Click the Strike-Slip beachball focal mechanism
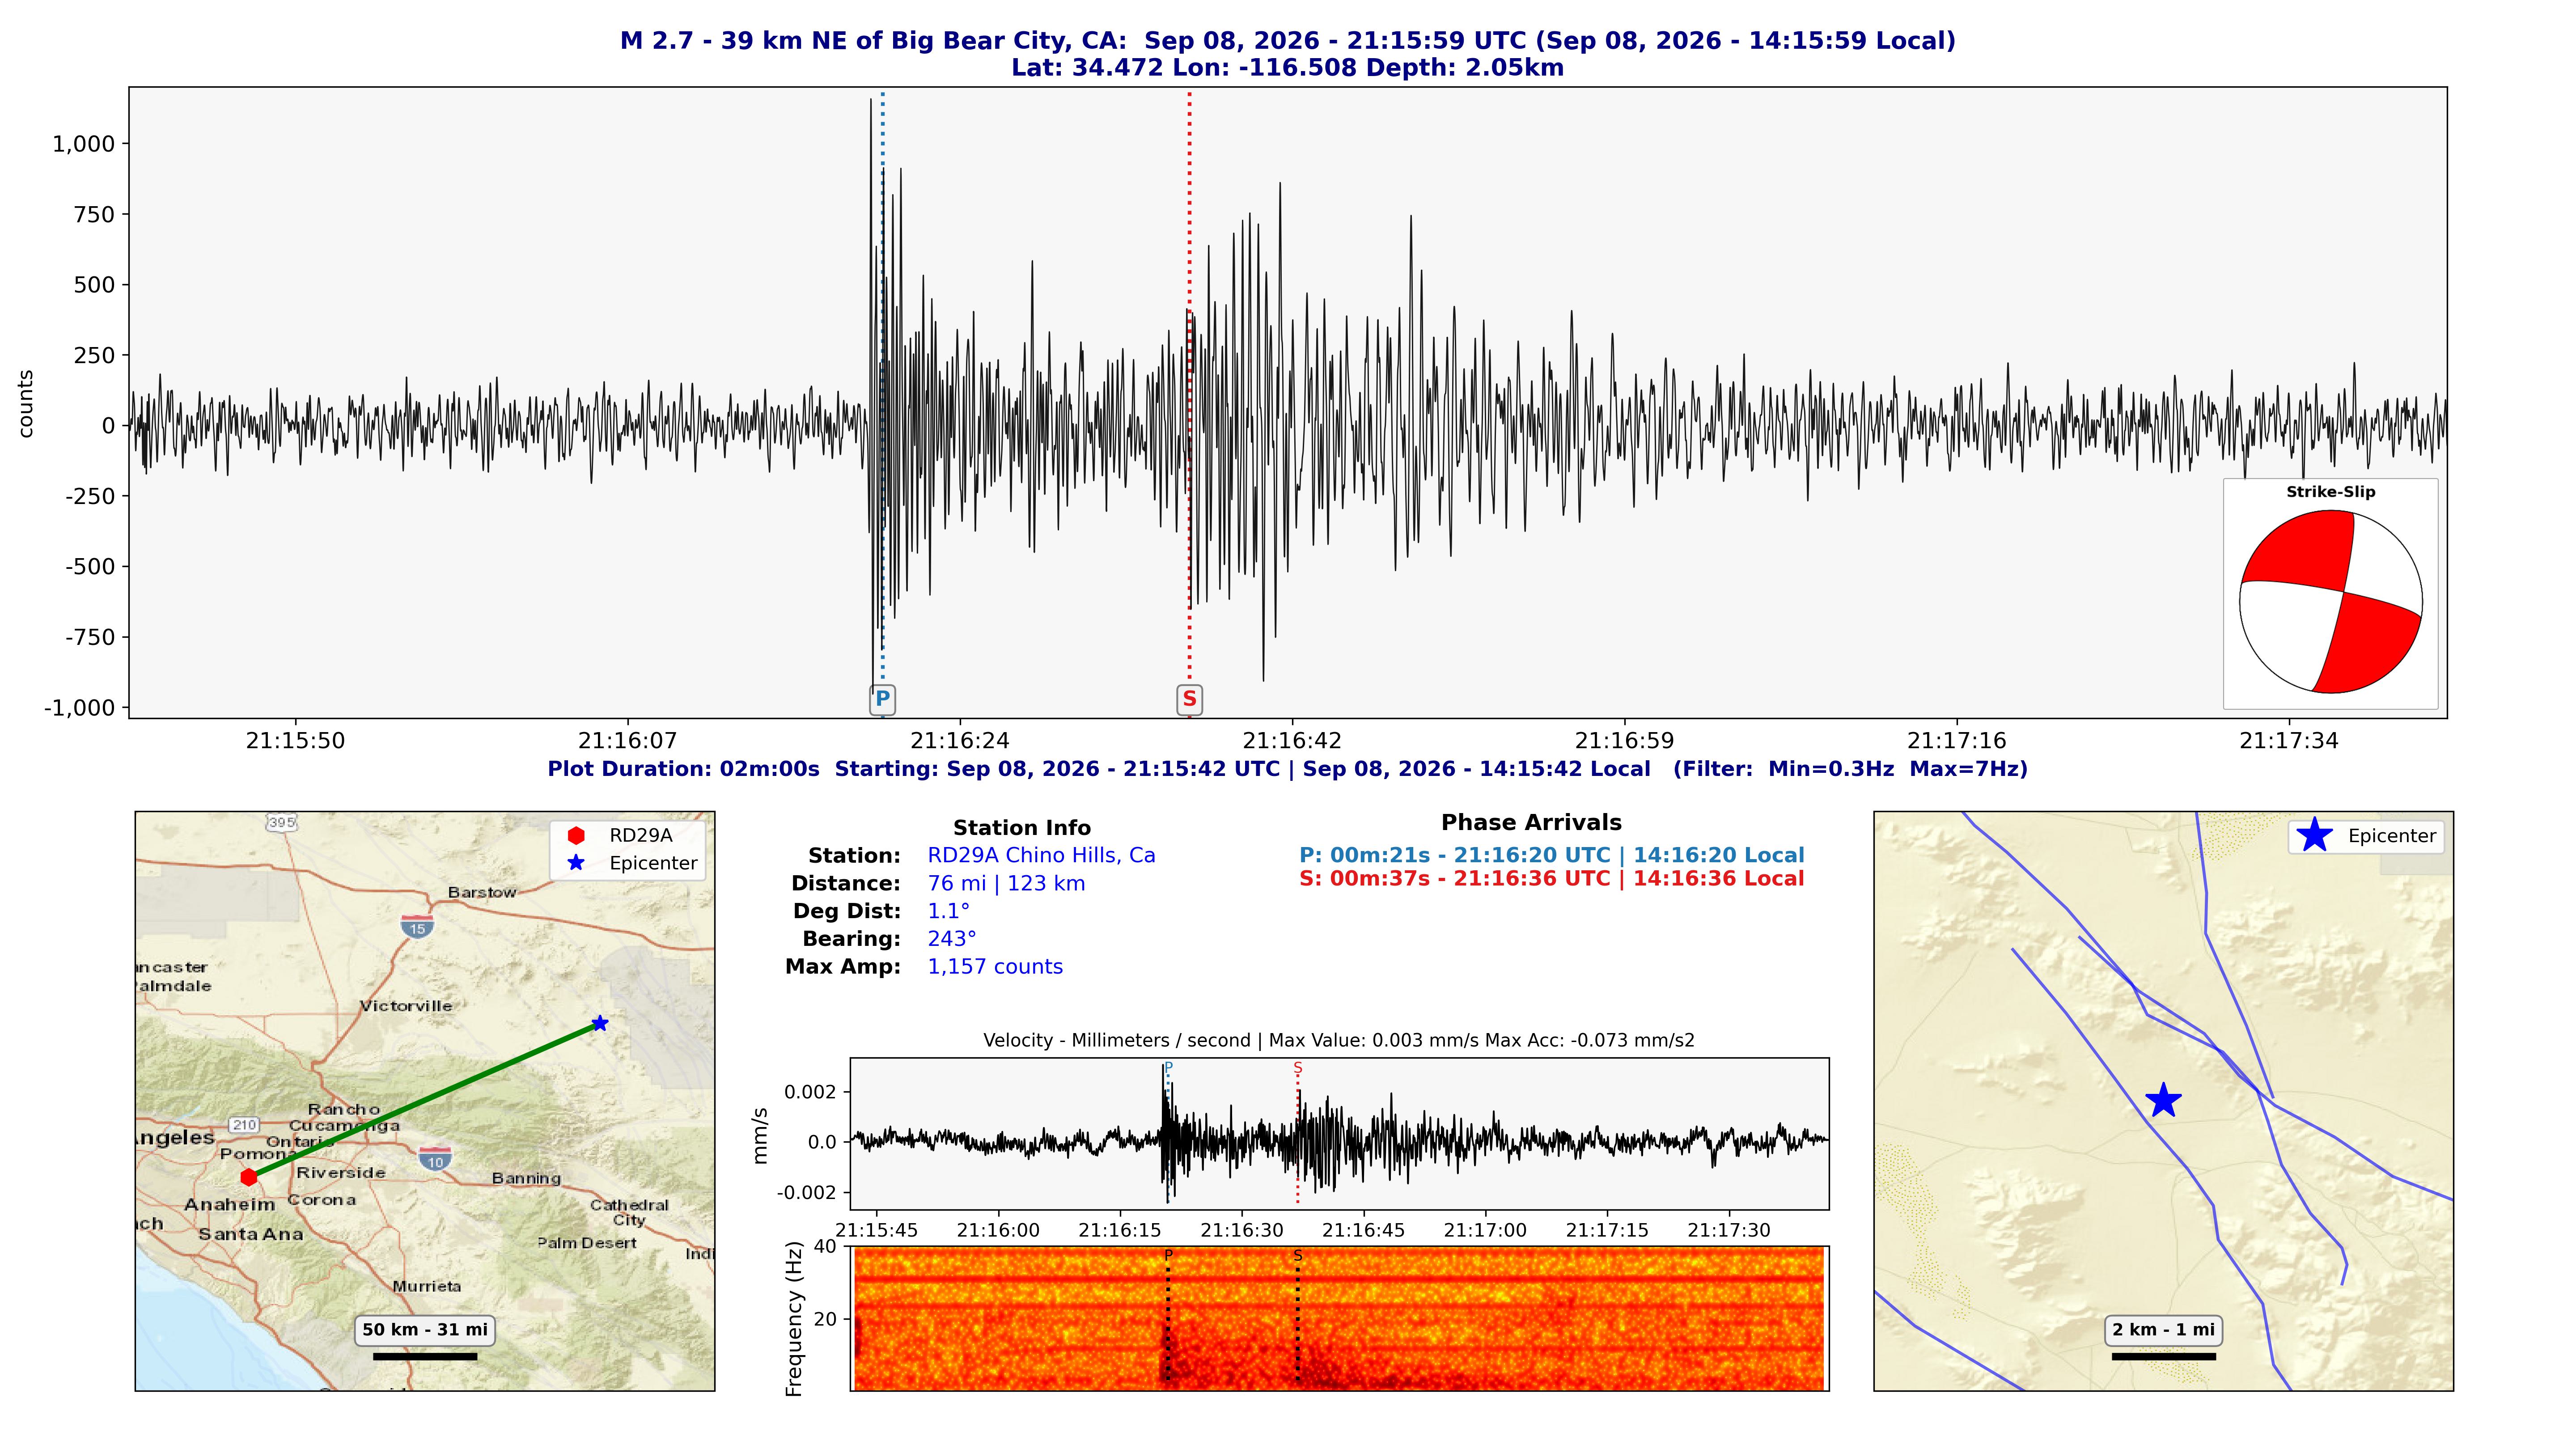 tap(2330, 602)
